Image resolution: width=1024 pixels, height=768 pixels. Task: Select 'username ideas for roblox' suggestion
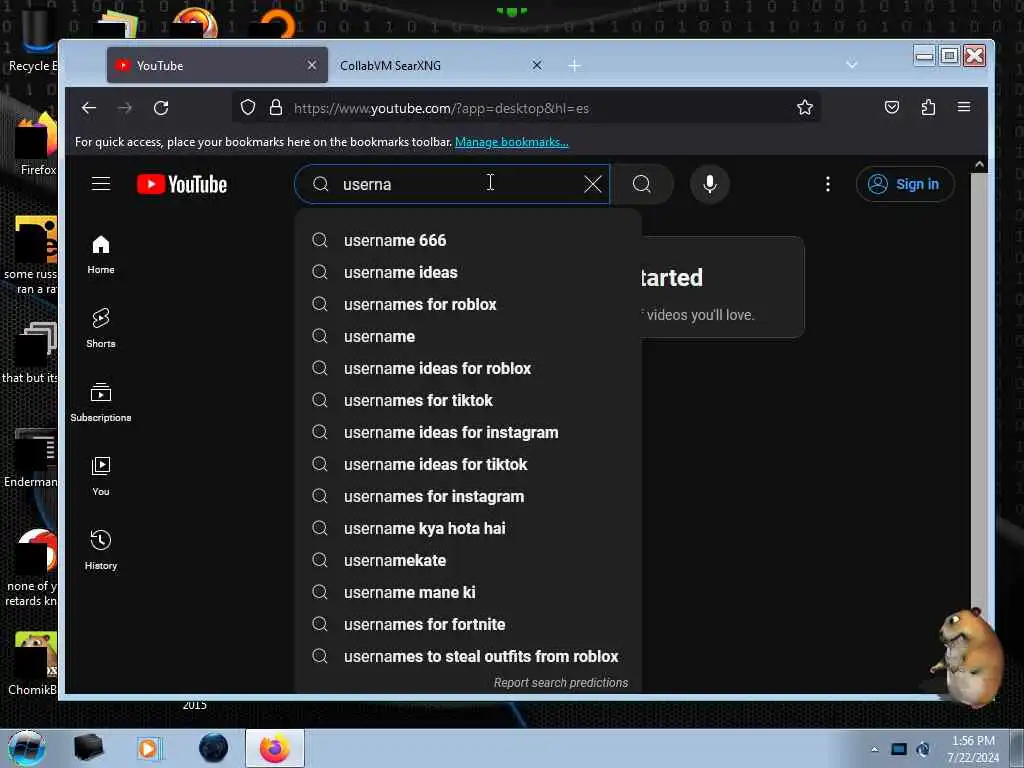click(468, 368)
